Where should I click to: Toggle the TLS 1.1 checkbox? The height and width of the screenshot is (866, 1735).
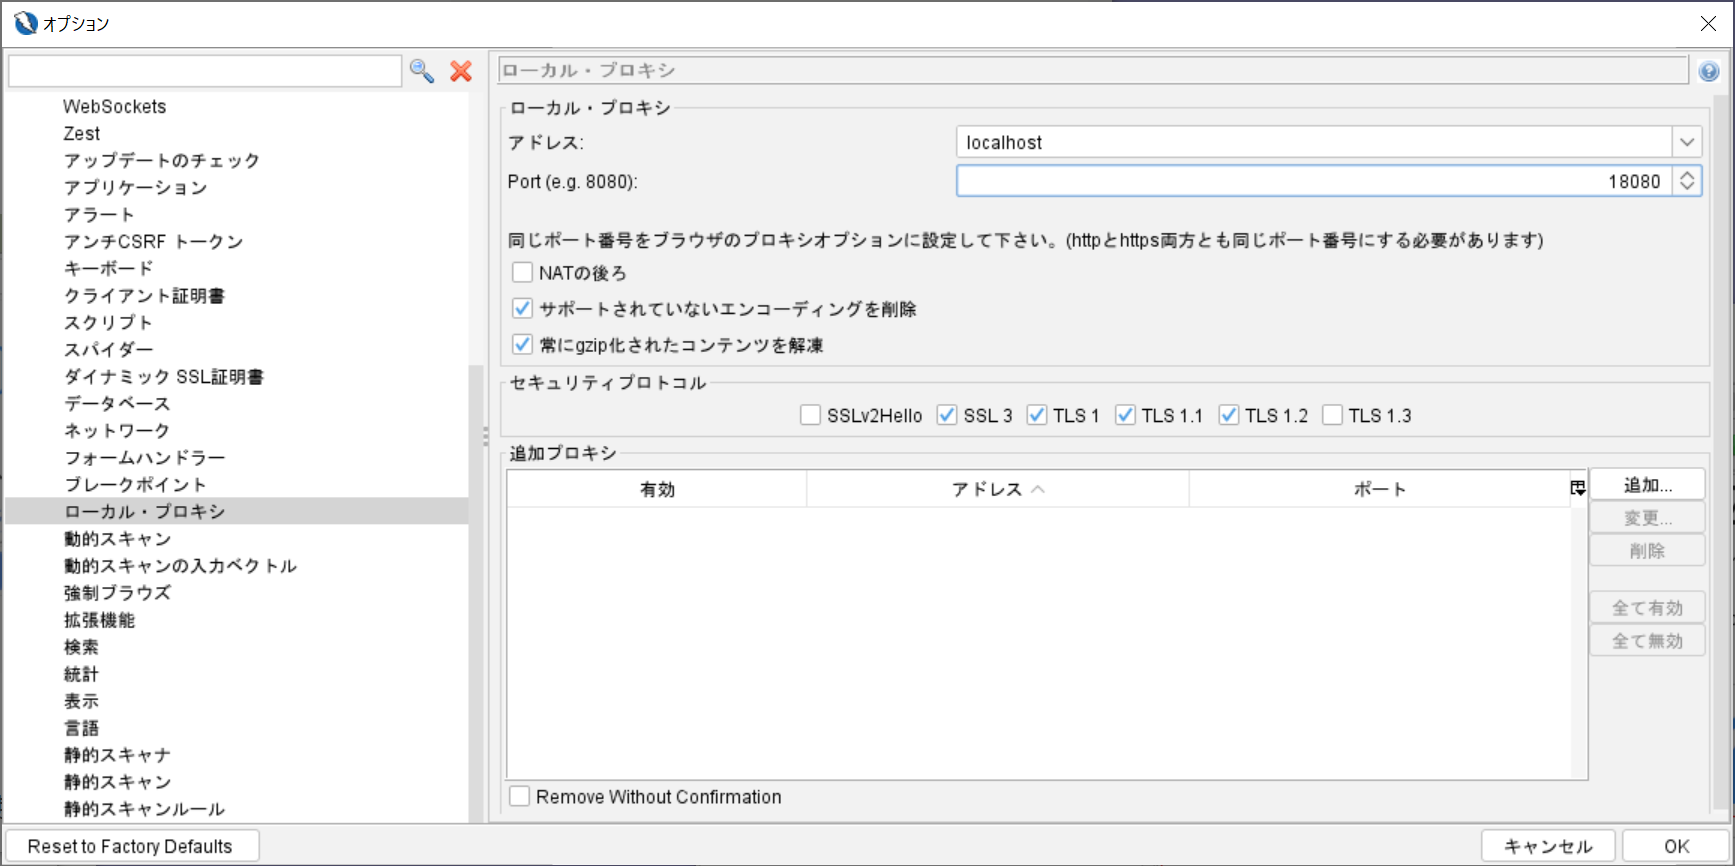tap(1126, 415)
